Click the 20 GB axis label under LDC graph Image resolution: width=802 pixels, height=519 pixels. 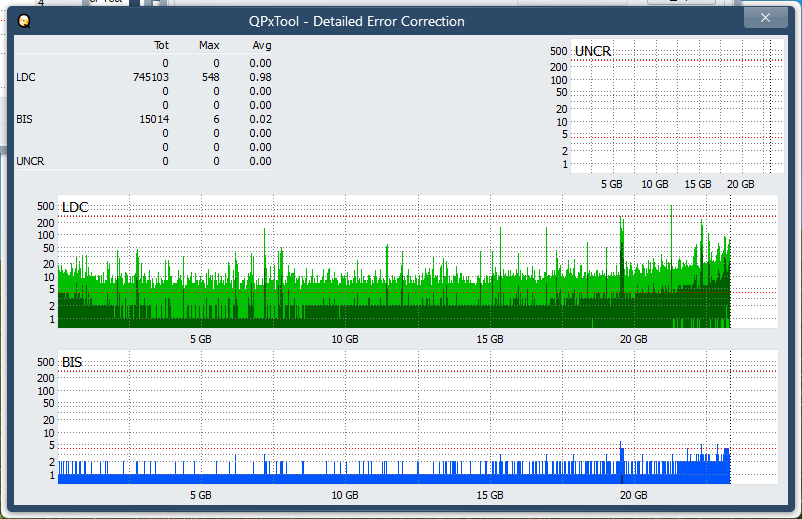point(634,339)
